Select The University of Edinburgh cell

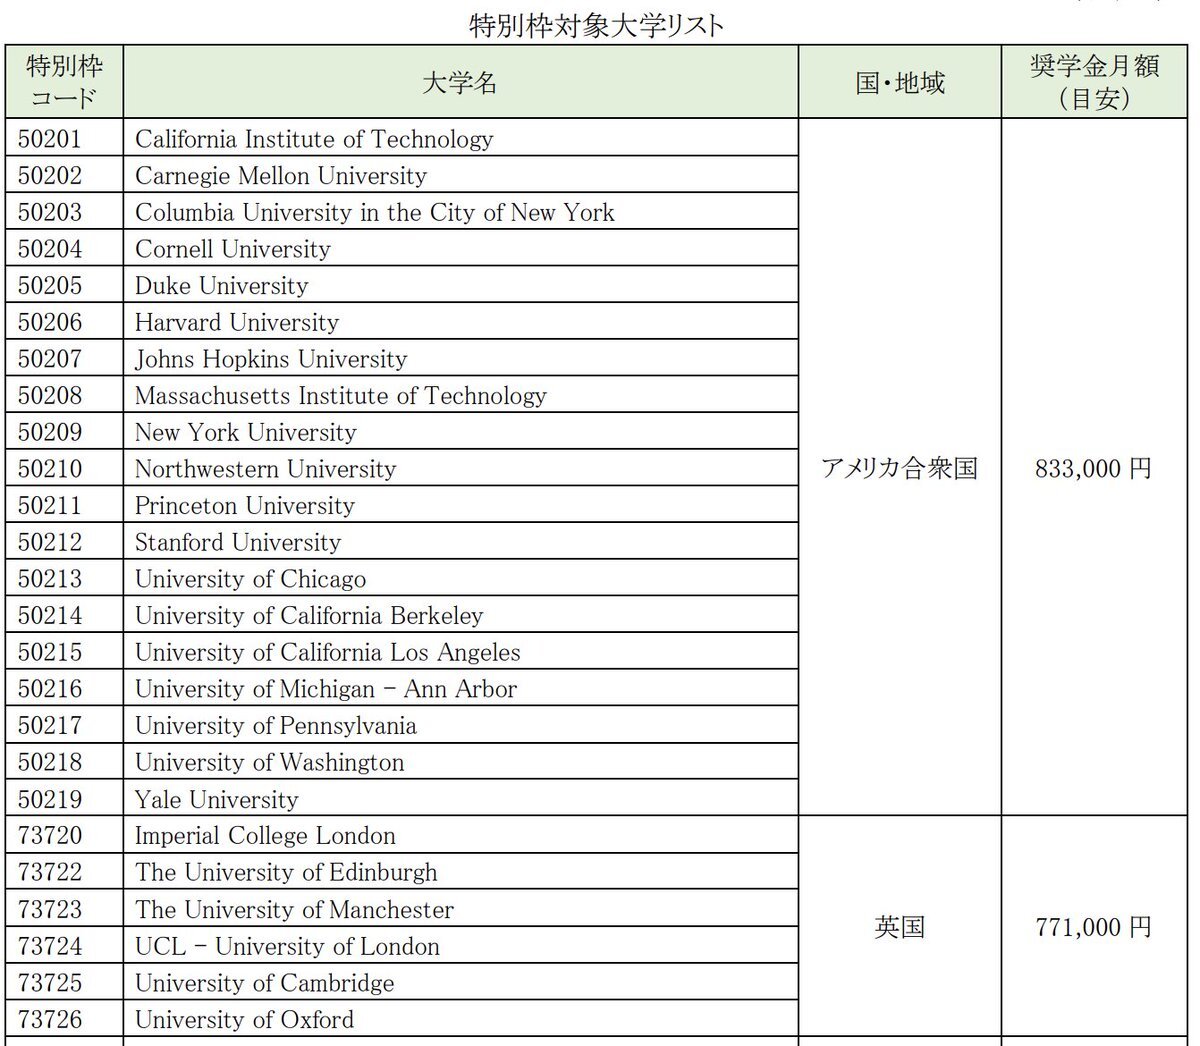click(461, 872)
